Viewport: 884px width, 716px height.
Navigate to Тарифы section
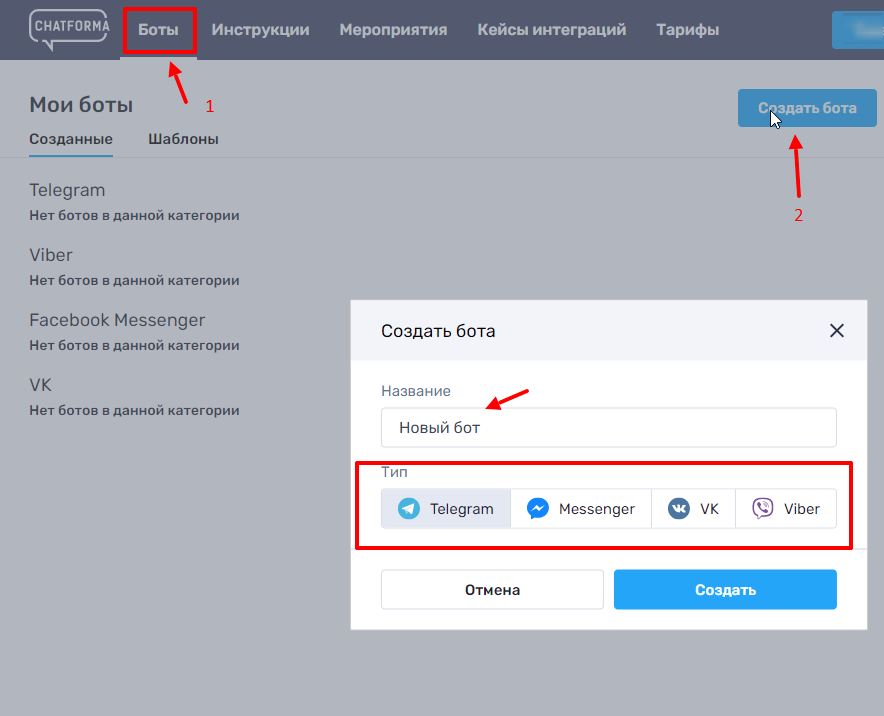tap(687, 30)
